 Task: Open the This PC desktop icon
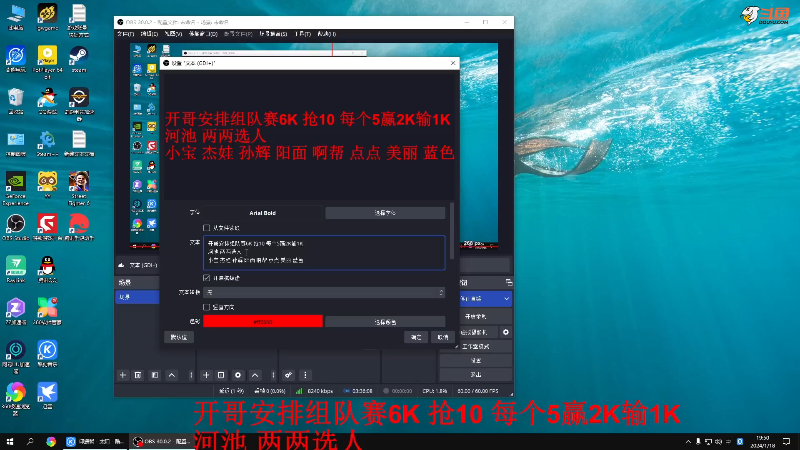pos(16,17)
